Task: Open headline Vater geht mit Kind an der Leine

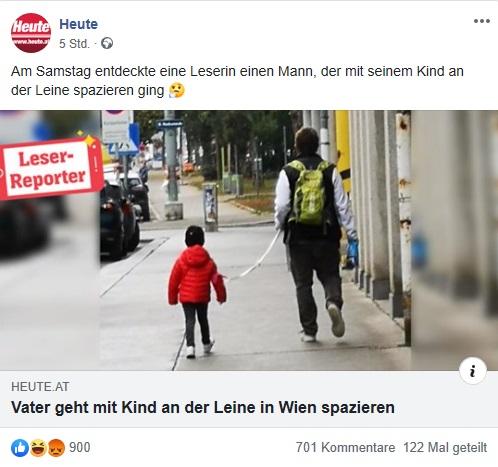Action: (203, 407)
